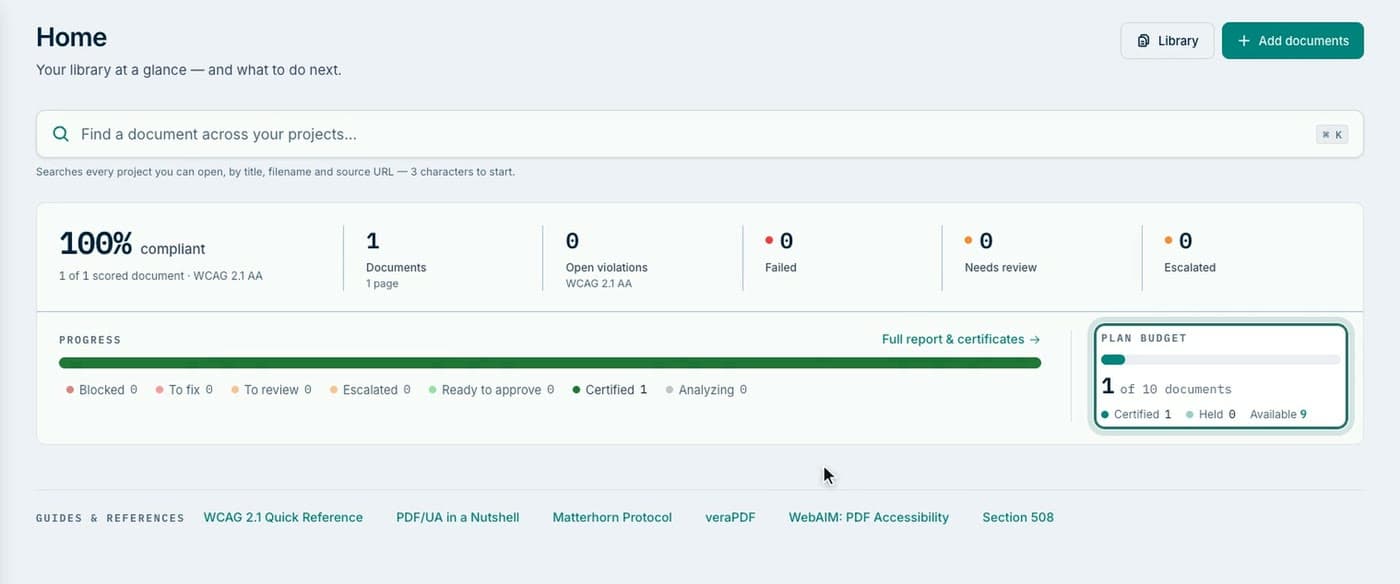Click Analyzing 0 legend item
Screen dimensions: 1400x584
point(706,390)
